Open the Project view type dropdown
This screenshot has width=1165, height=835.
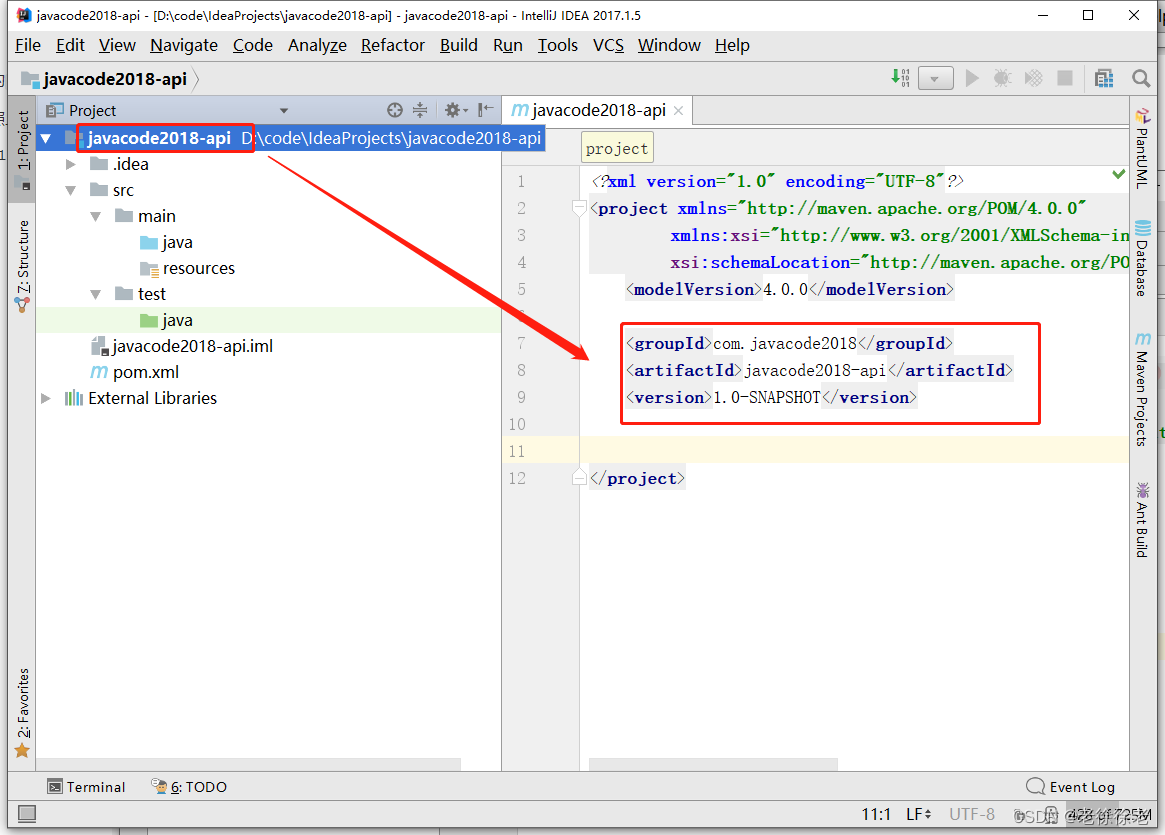(284, 111)
